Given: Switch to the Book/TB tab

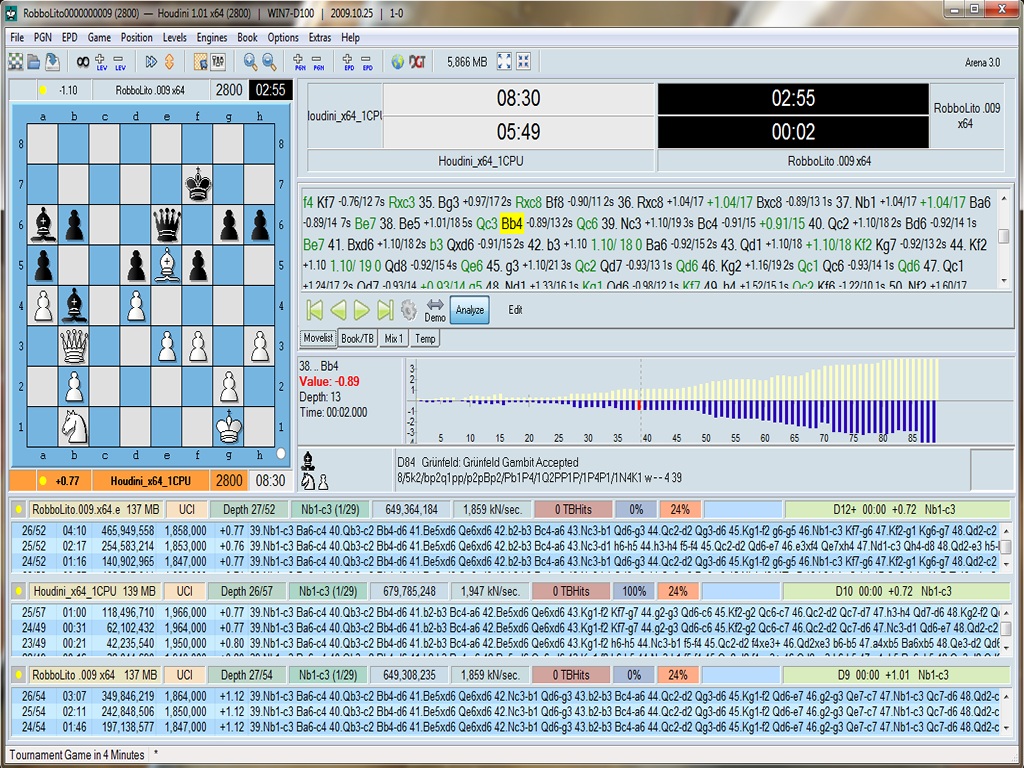Looking at the screenshot, I should pos(357,338).
